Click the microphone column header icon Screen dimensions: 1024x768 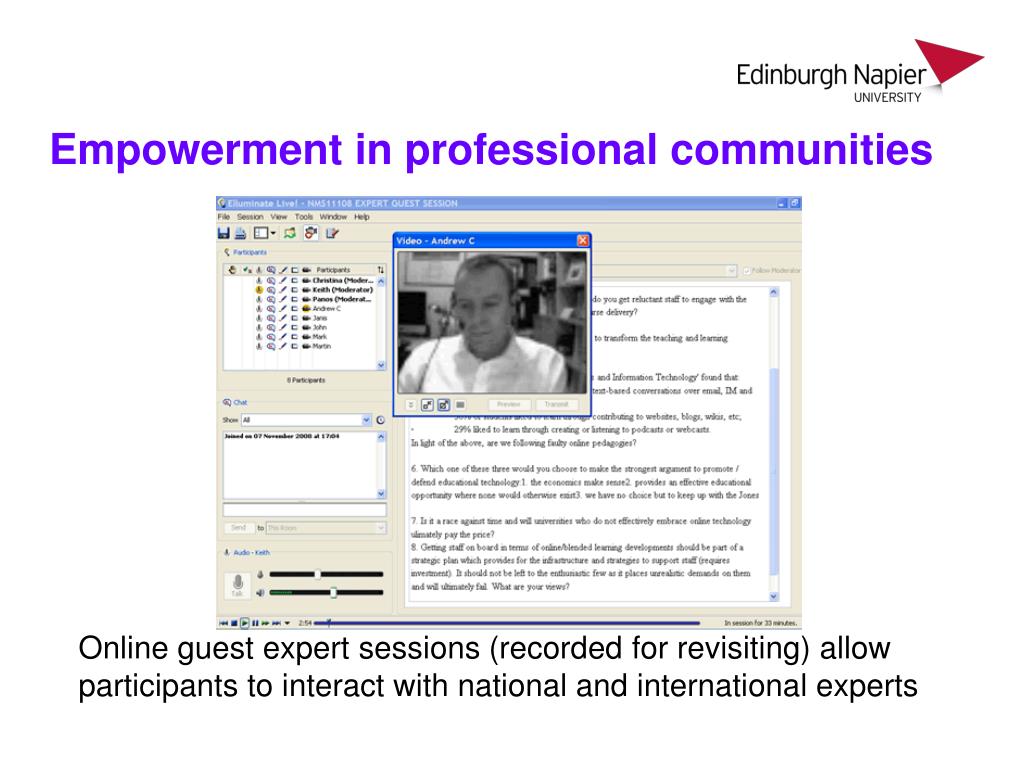(x=259, y=270)
